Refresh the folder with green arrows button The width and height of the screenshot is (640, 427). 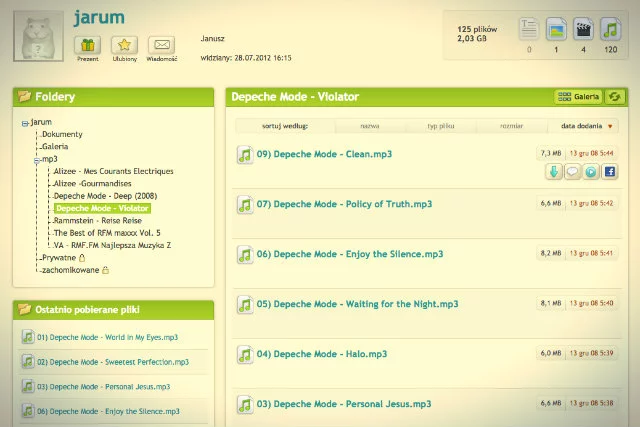pos(615,97)
